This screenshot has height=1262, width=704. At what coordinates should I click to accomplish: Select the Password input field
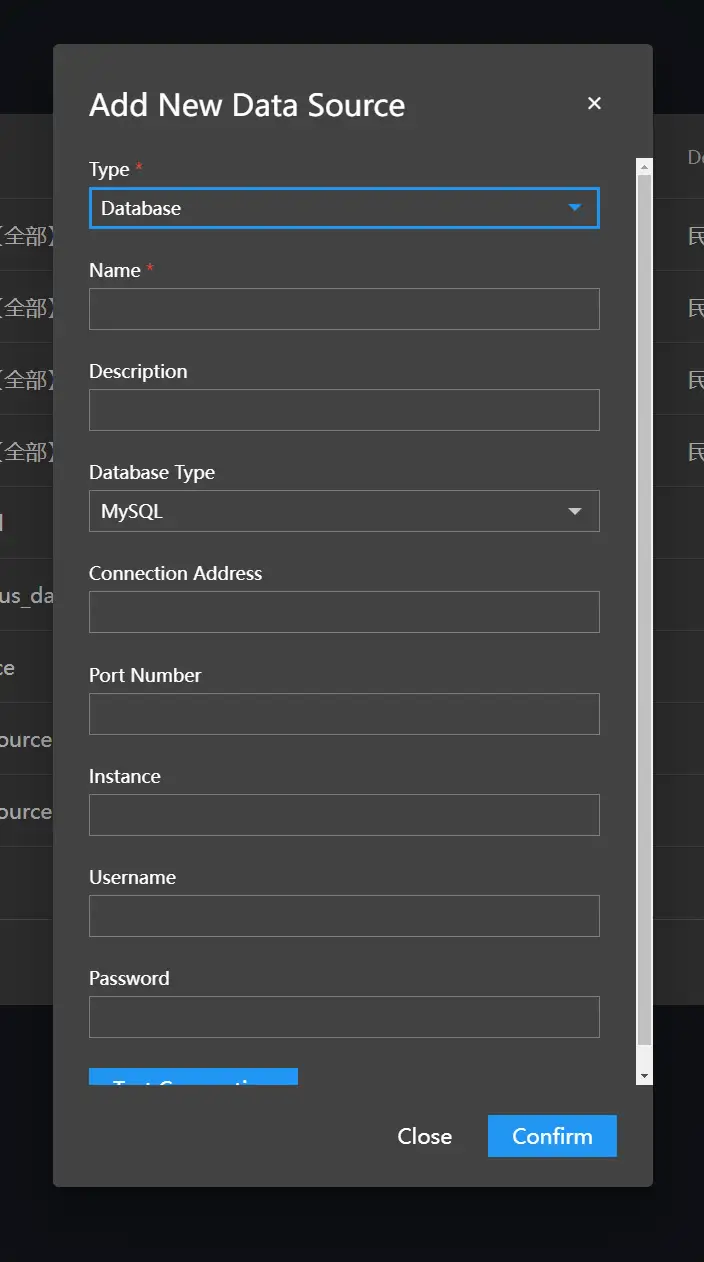coord(344,1017)
